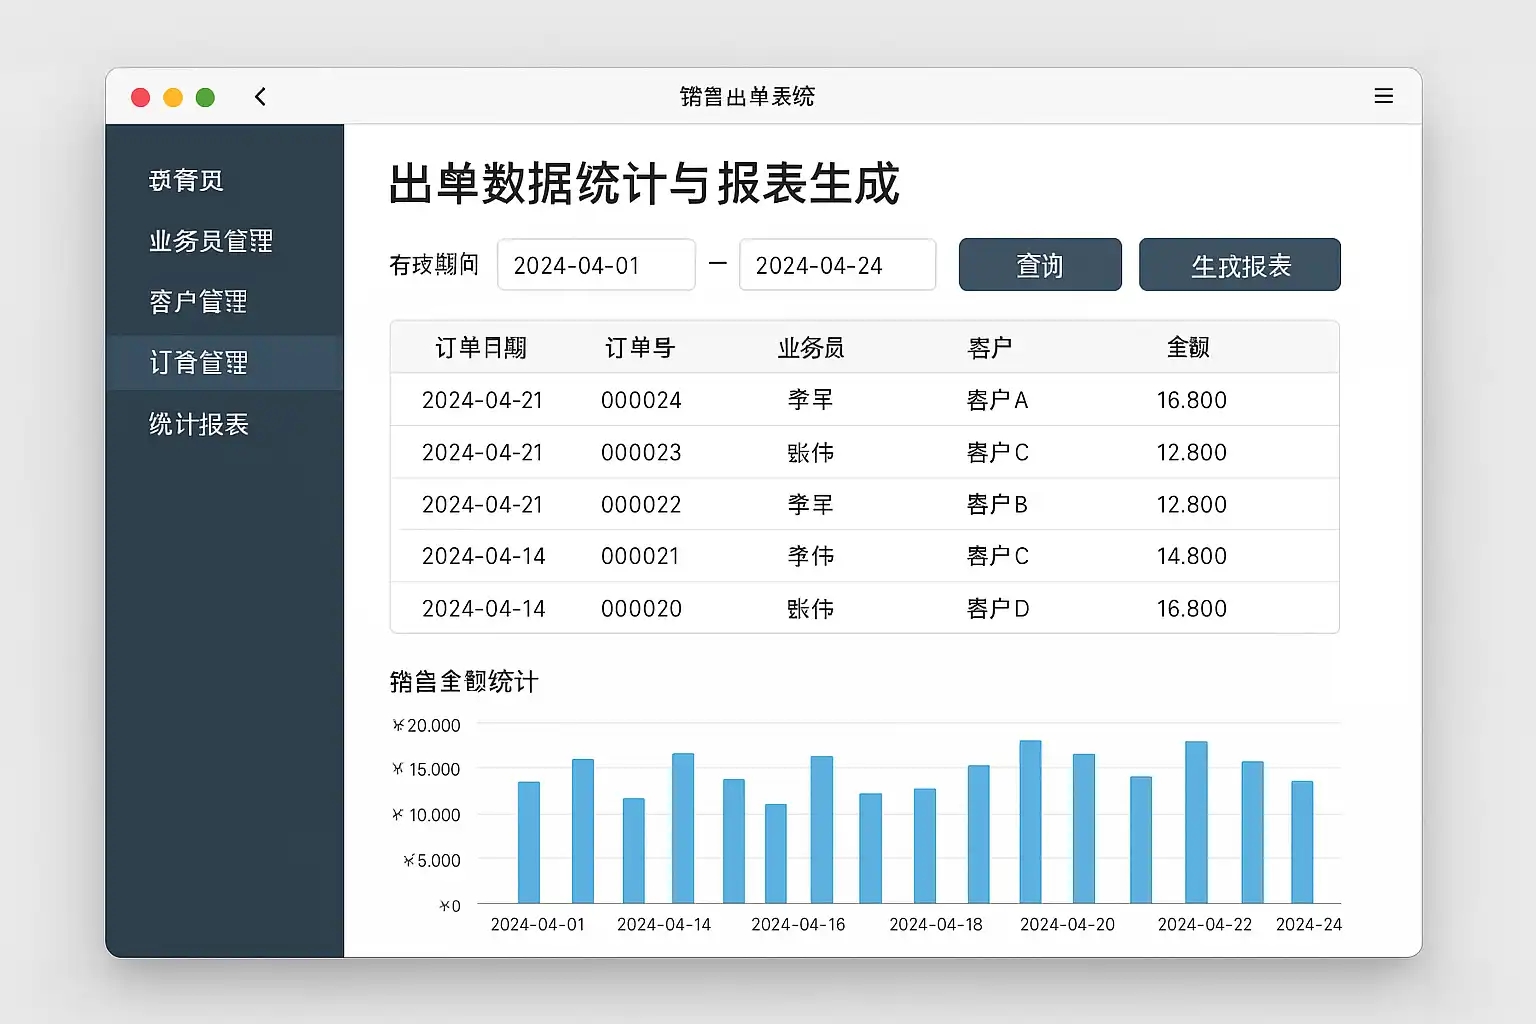Click the tallest bar above 2024-04-20
1536x1024 pixels.
tap(1030, 821)
